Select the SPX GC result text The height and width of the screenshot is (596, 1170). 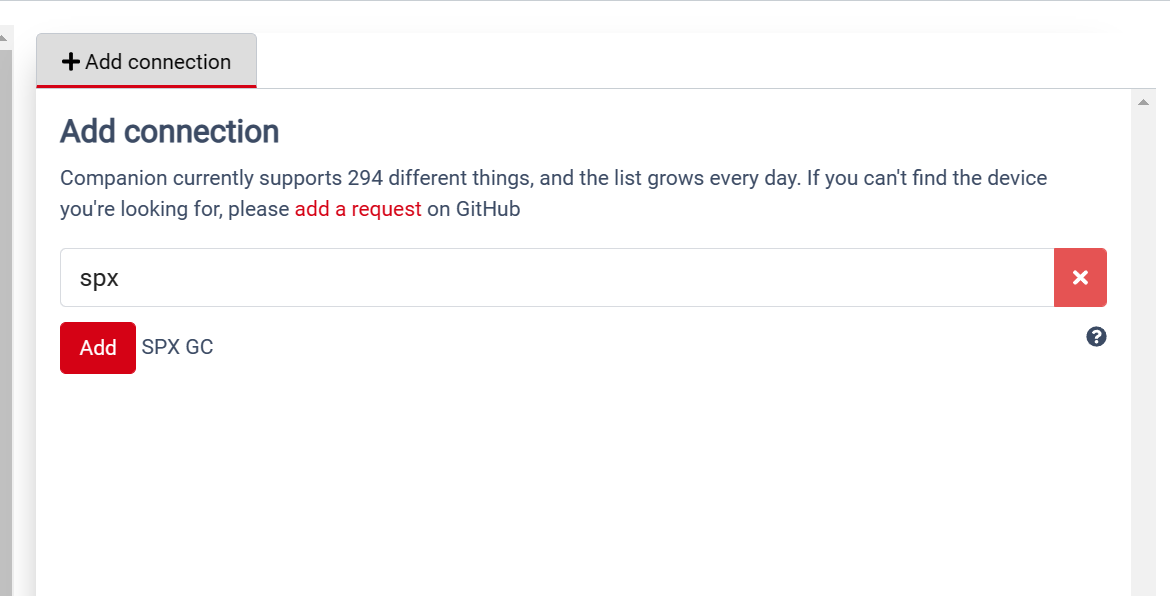click(x=177, y=347)
